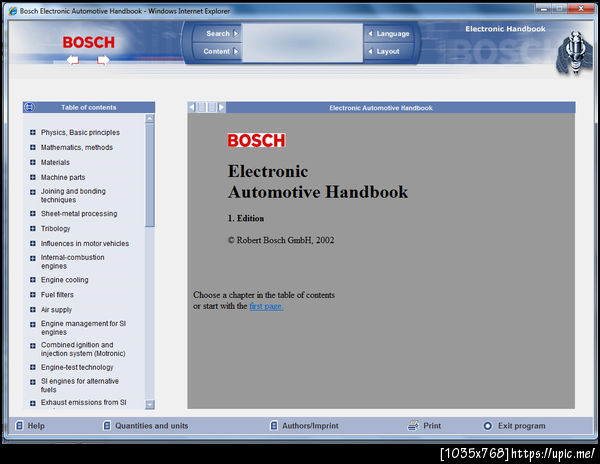Print the current page
The height and width of the screenshot is (464, 600).
click(x=425, y=425)
